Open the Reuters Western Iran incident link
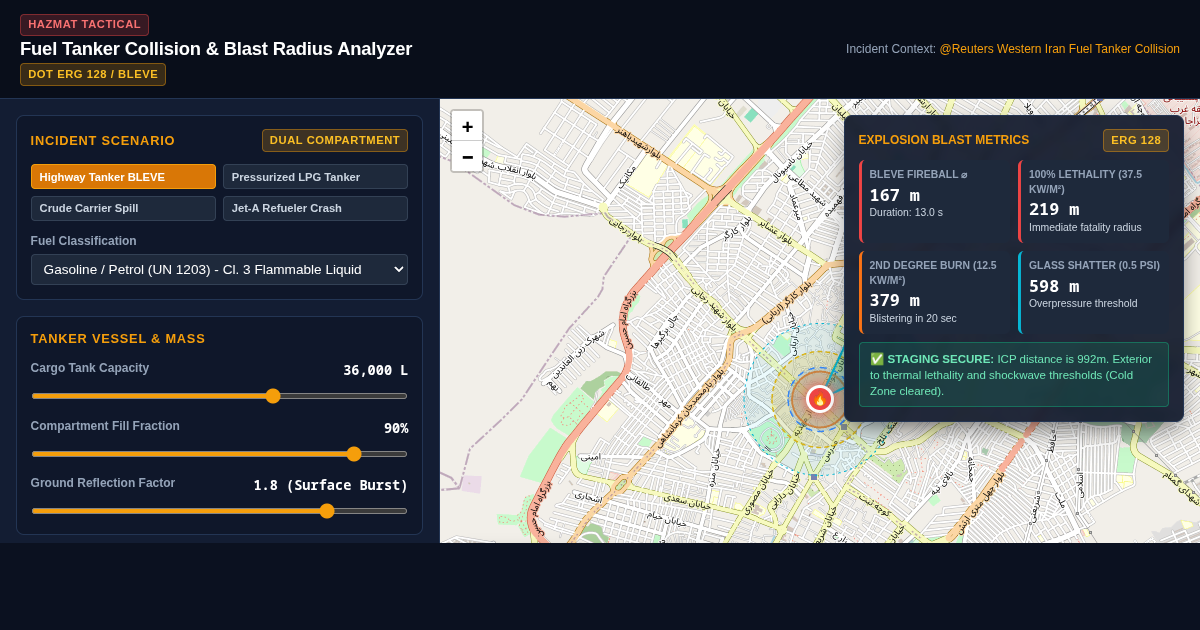The height and width of the screenshot is (630, 1200). coord(1059,49)
